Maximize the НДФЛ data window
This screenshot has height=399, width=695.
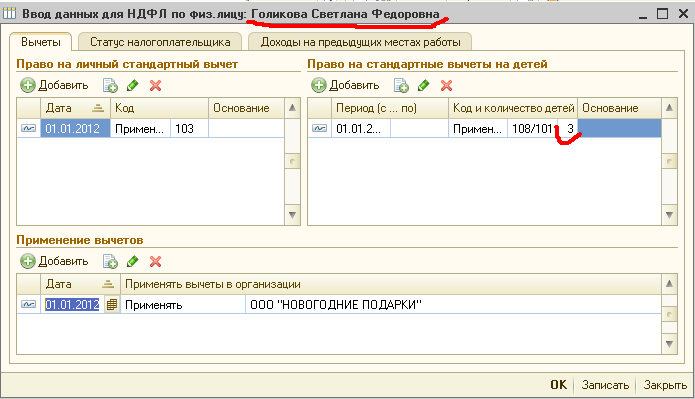(662, 14)
